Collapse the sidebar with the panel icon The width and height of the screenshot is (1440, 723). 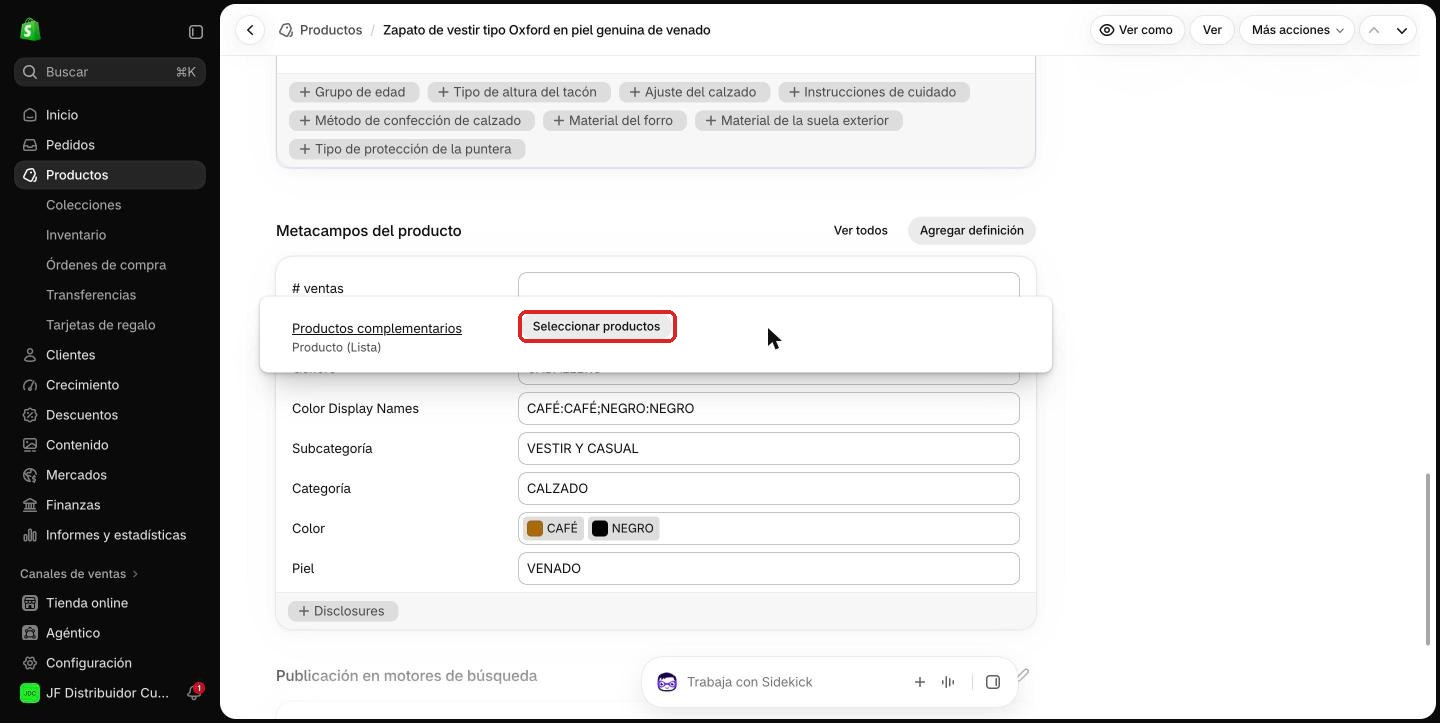pyautogui.click(x=196, y=32)
